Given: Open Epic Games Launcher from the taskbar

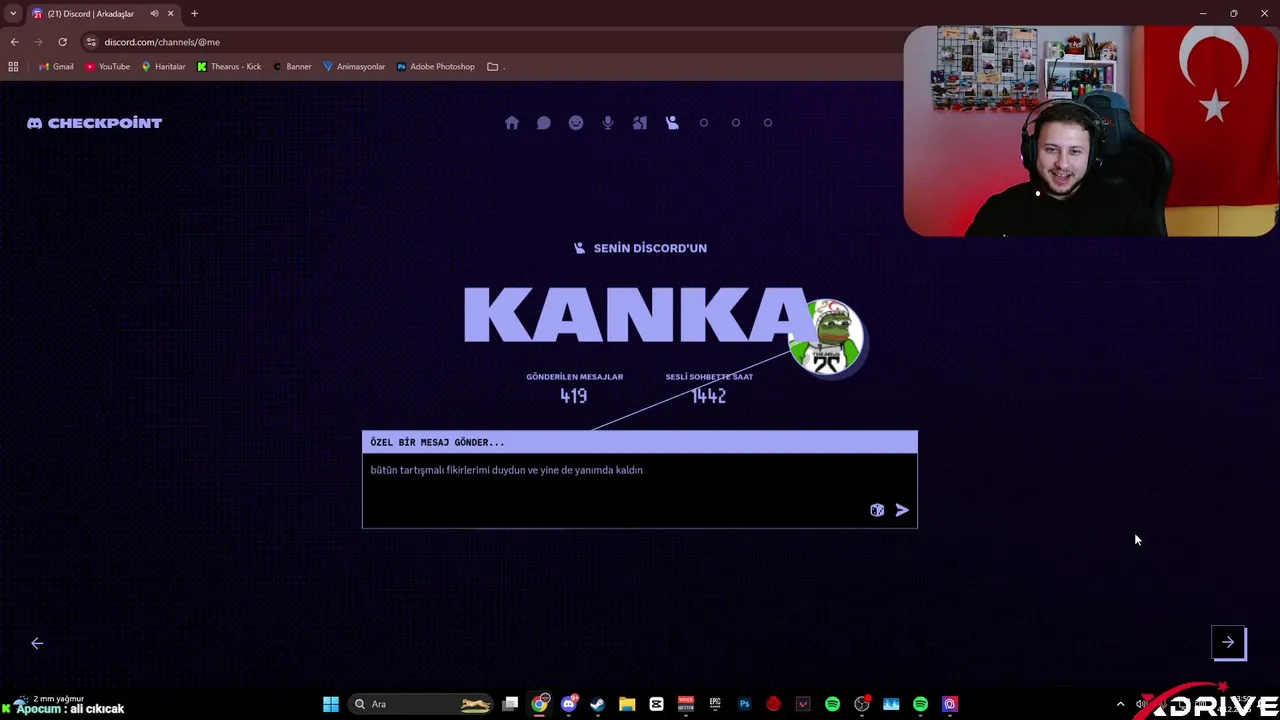Looking at the screenshot, I should (x=715, y=704).
